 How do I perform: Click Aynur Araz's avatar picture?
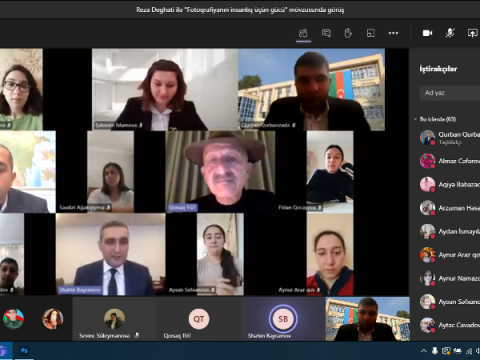coord(427,255)
